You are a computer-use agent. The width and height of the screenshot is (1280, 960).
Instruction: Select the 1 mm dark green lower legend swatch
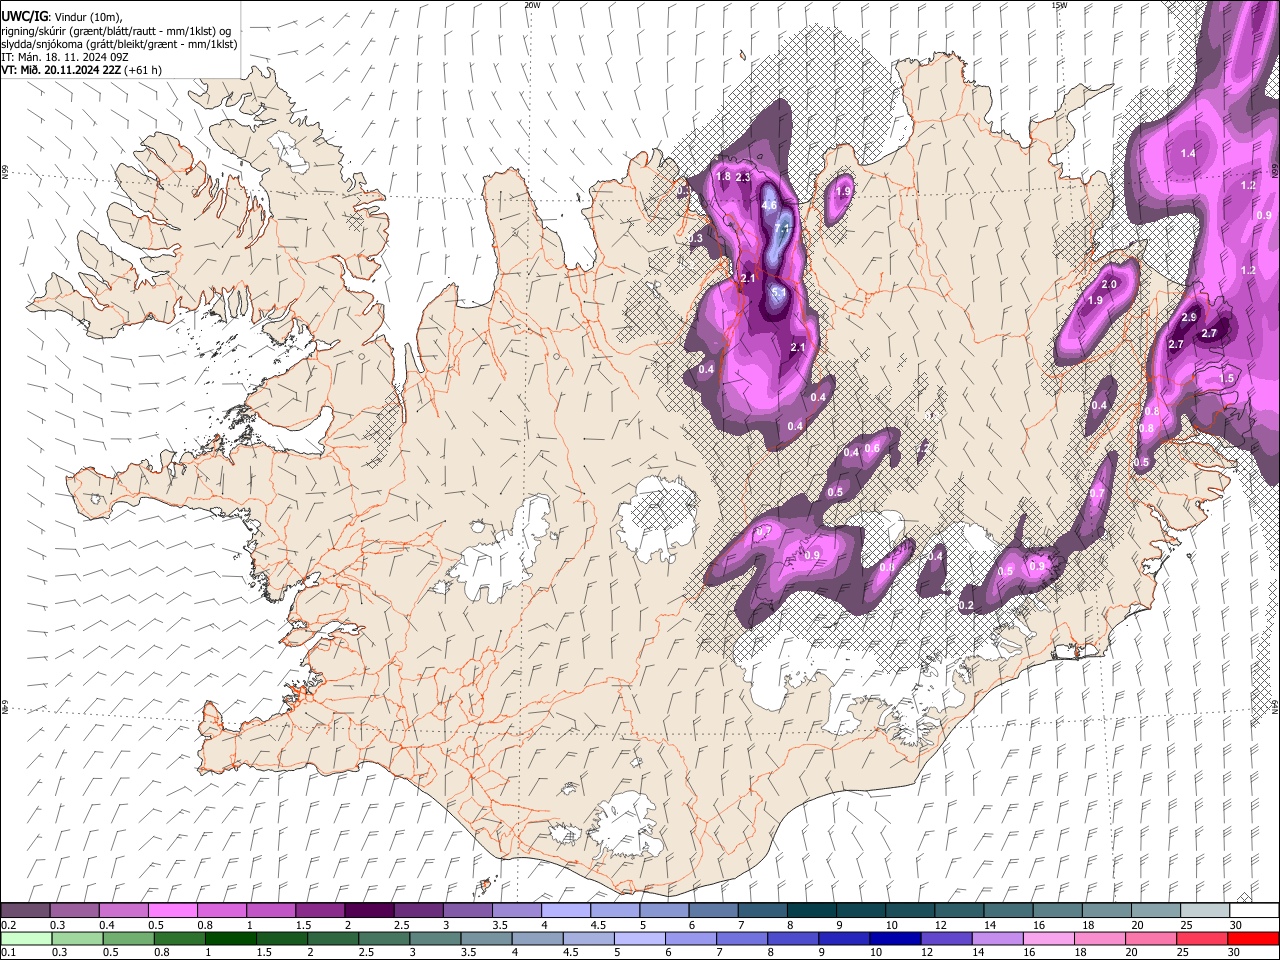231,938
